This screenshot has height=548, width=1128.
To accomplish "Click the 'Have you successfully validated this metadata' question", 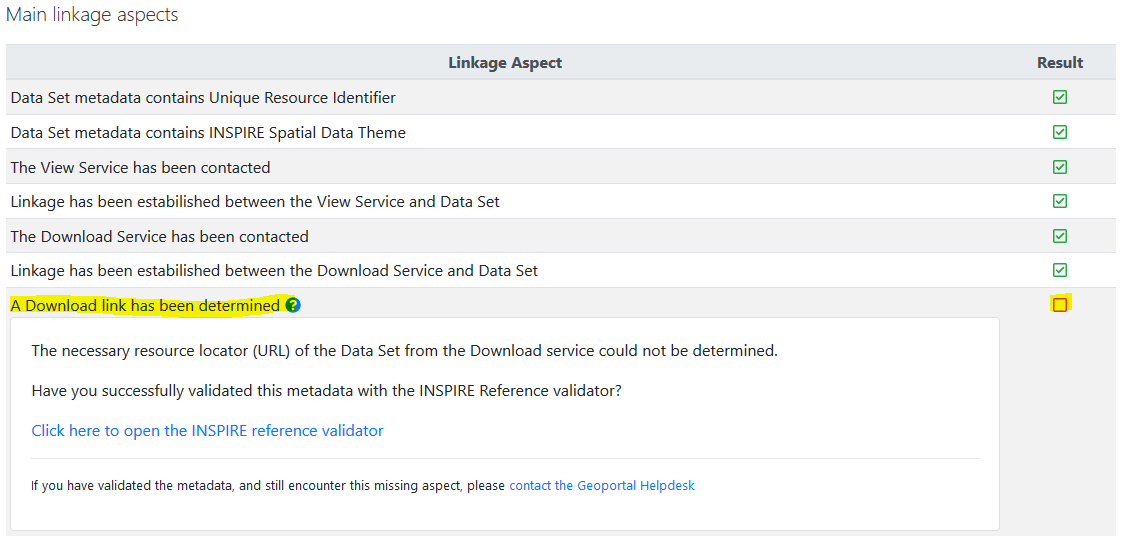I will click(326, 390).
